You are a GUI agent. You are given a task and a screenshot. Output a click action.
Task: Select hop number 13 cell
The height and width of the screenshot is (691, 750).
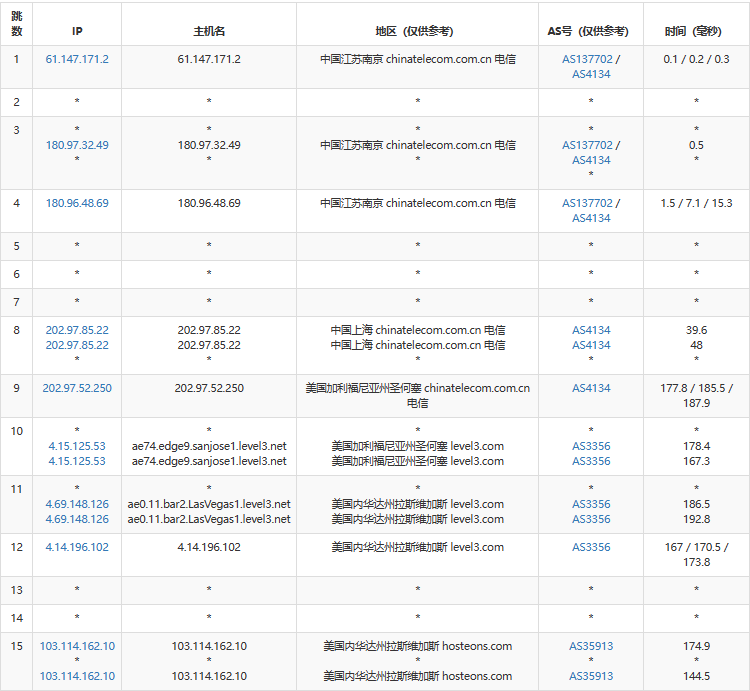click(x=17, y=590)
